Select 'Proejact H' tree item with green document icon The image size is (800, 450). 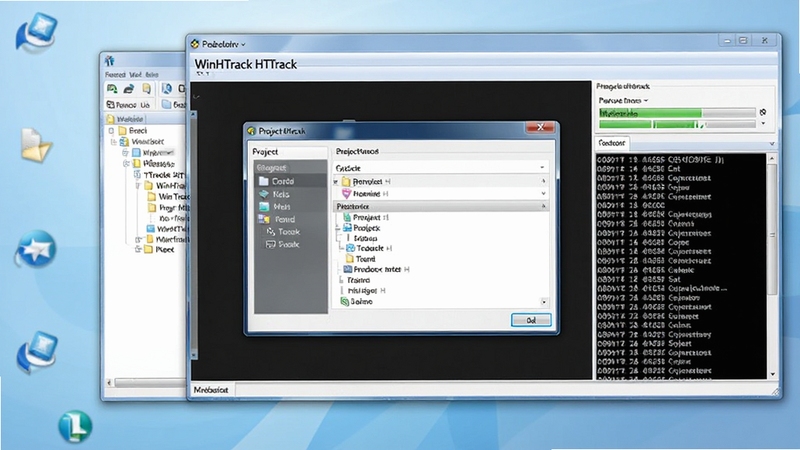(366, 217)
